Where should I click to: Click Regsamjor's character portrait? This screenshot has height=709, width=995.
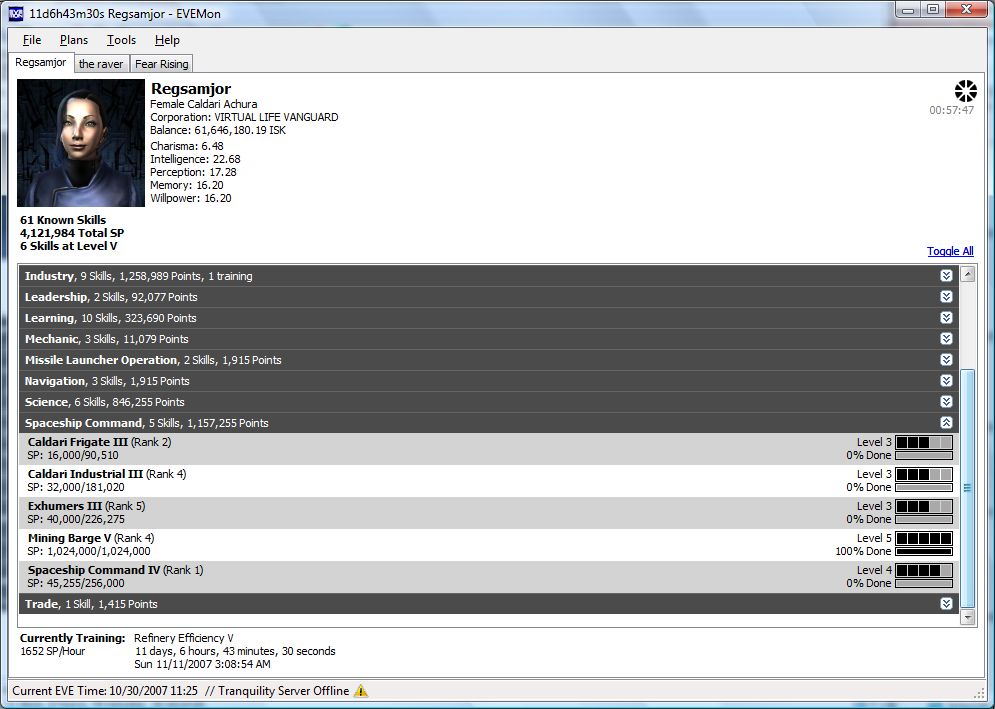(81, 143)
